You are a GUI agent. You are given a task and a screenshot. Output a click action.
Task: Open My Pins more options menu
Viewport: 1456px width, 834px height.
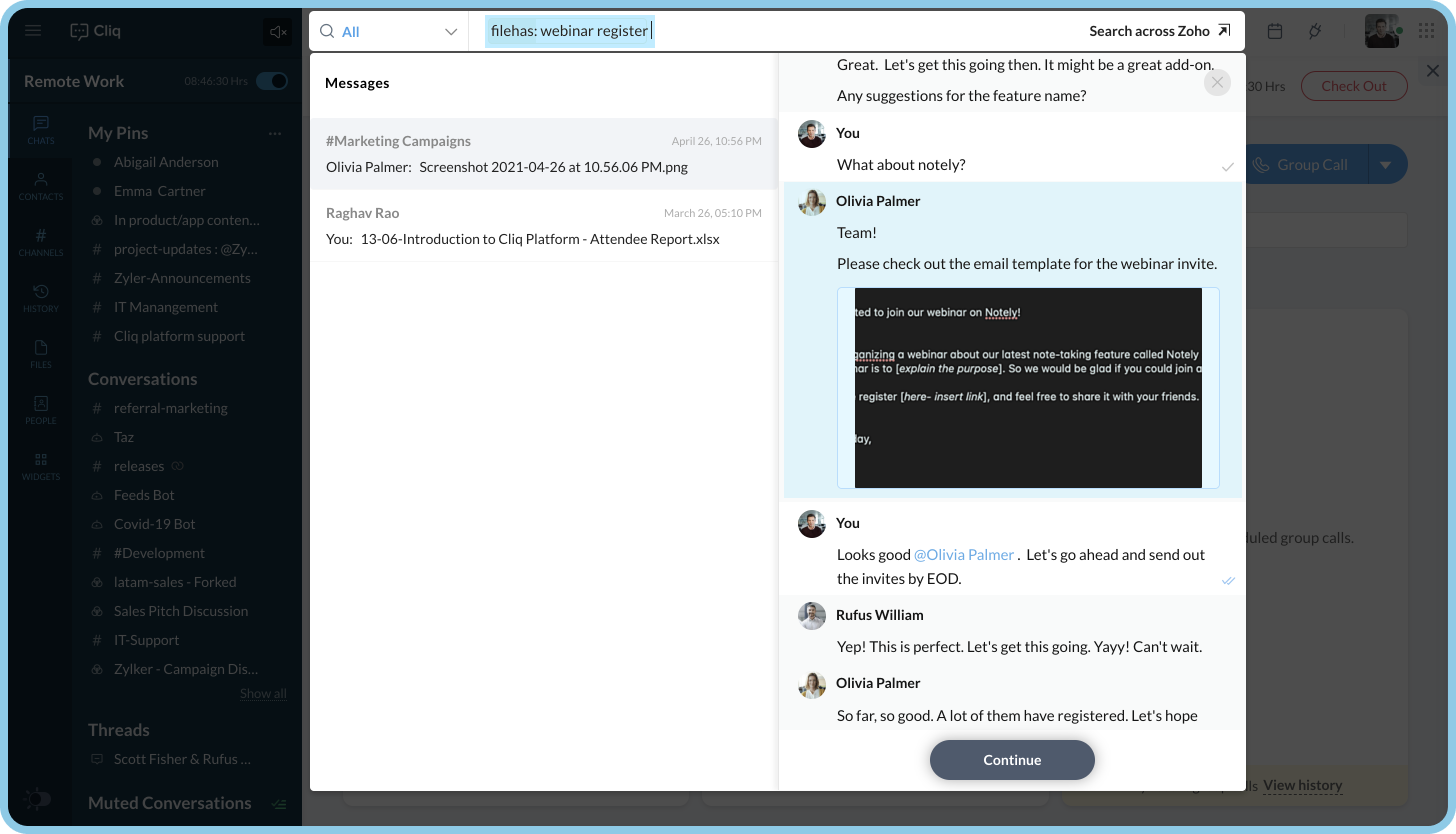(x=275, y=133)
